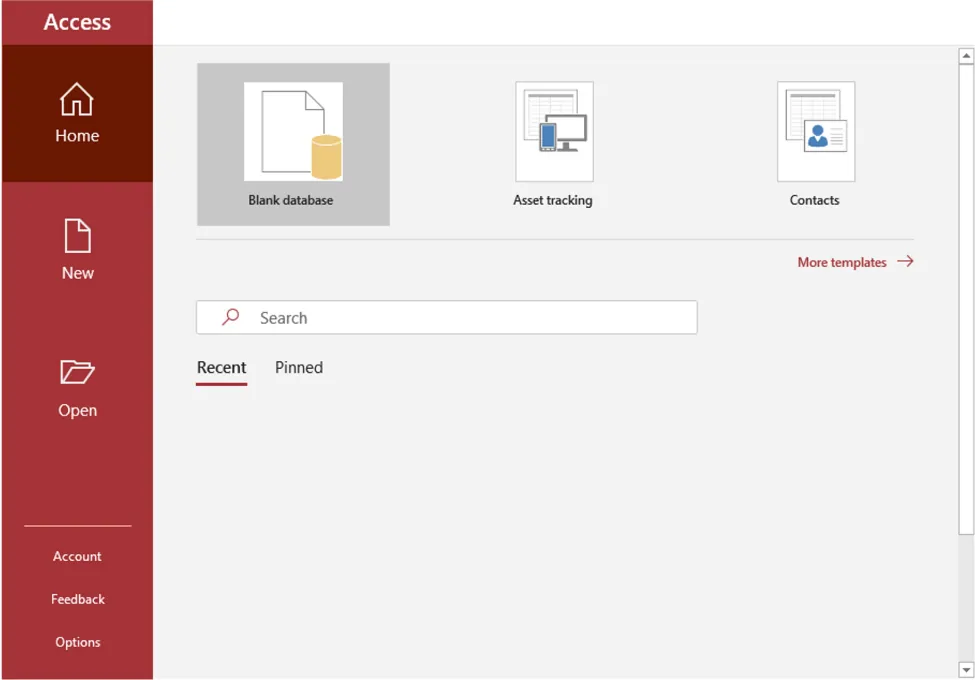Switch to the Recent tab
Image resolution: width=975 pixels, height=680 pixels.
(221, 367)
